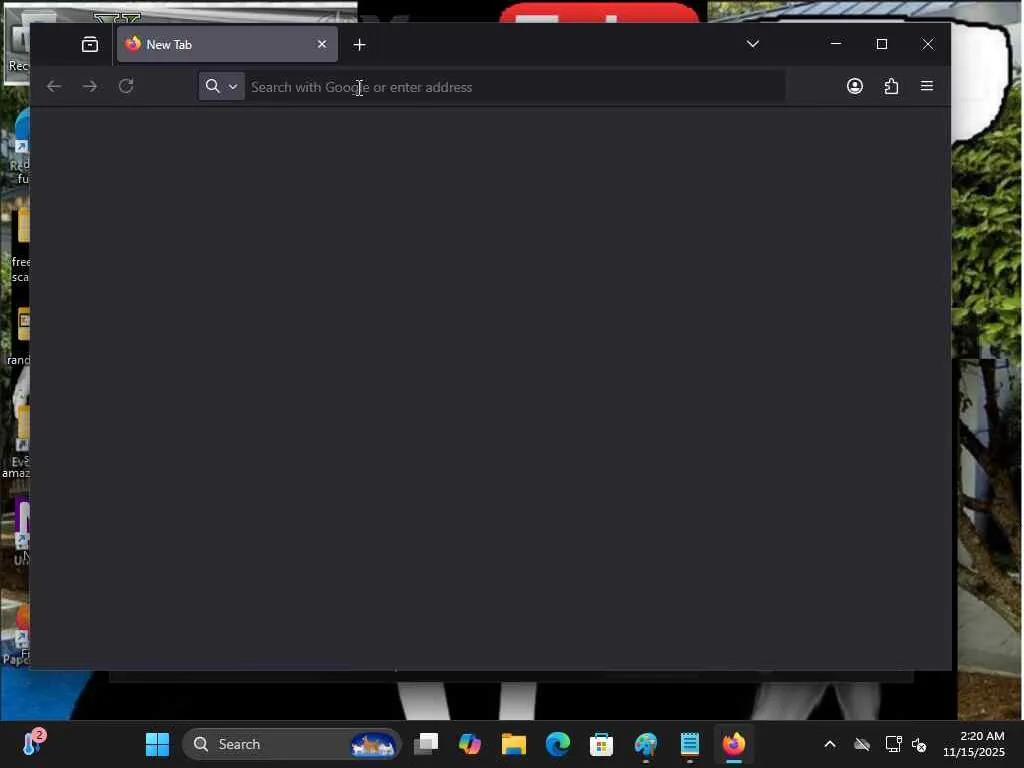Close the New Tab tab

pos(321,44)
